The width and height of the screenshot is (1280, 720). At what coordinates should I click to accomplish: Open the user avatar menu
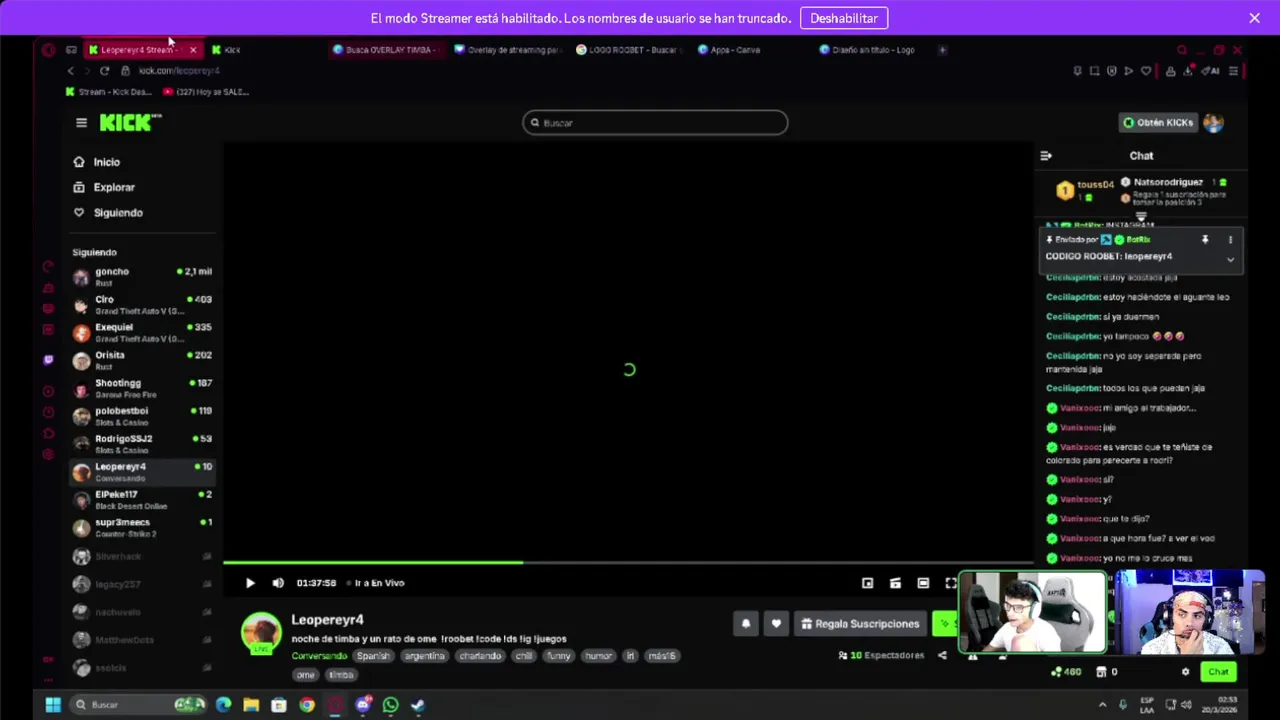click(1213, 123)
